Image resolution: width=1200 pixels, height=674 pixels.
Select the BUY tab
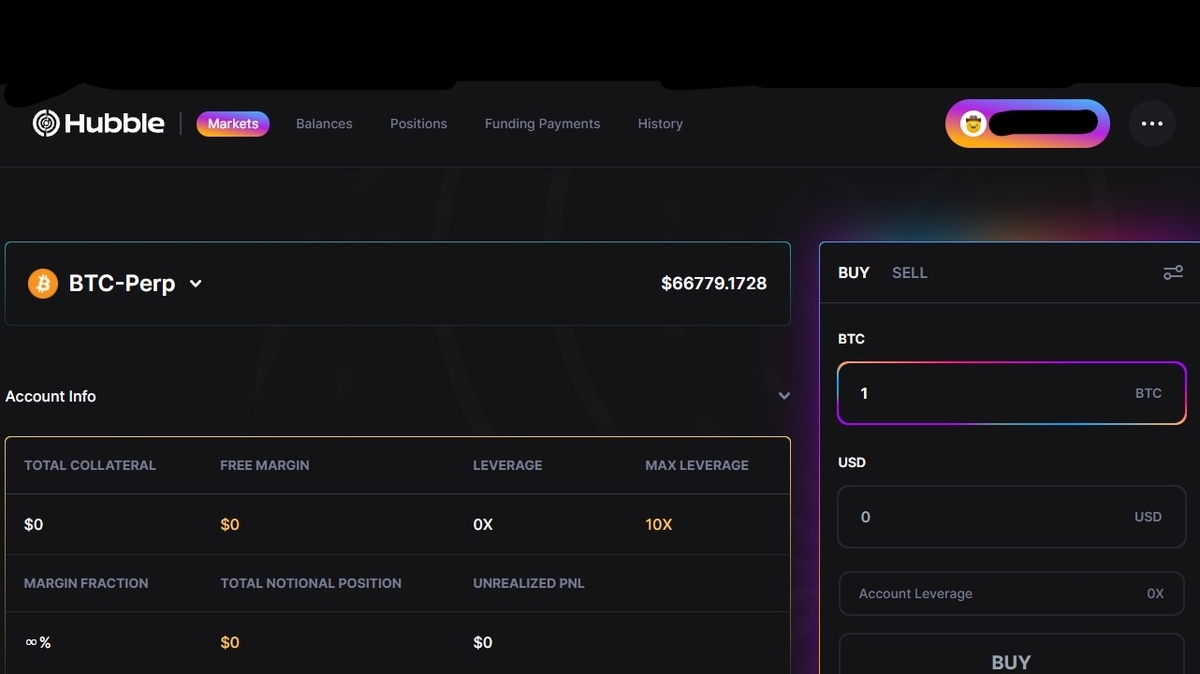tap(853, 273)
